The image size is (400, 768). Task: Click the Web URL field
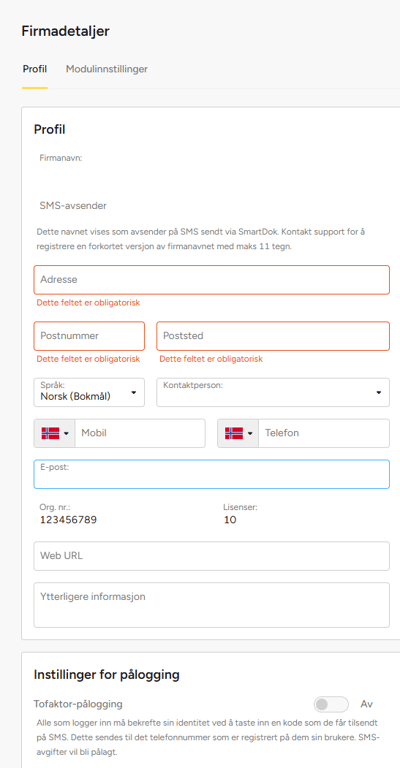pyautogui.click(x=212, y=556)
